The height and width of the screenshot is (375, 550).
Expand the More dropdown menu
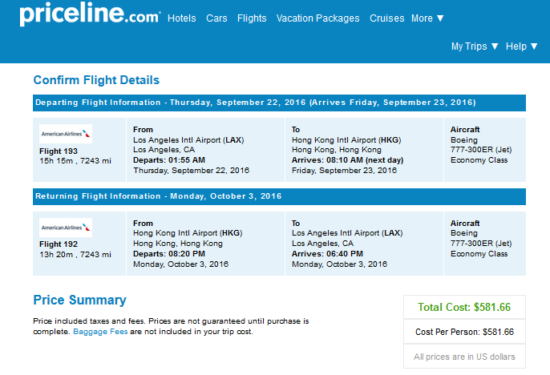428,18
